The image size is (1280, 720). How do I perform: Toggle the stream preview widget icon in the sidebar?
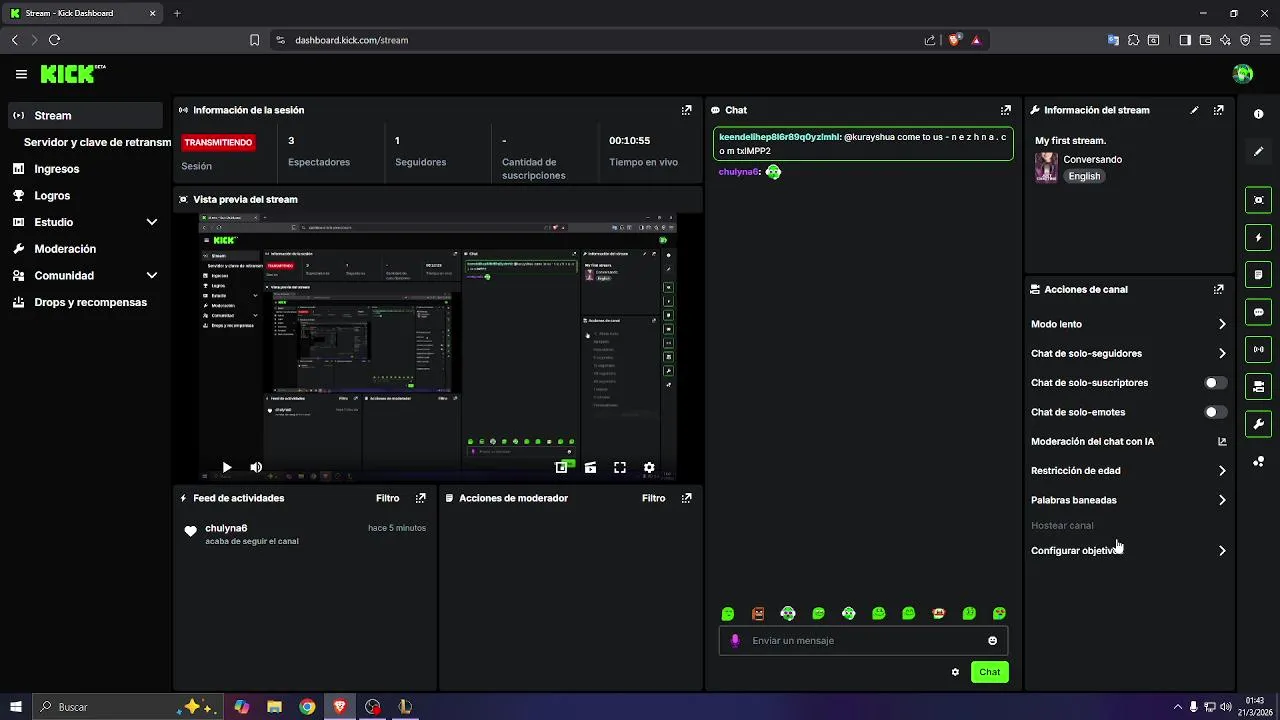(1258, 200)
